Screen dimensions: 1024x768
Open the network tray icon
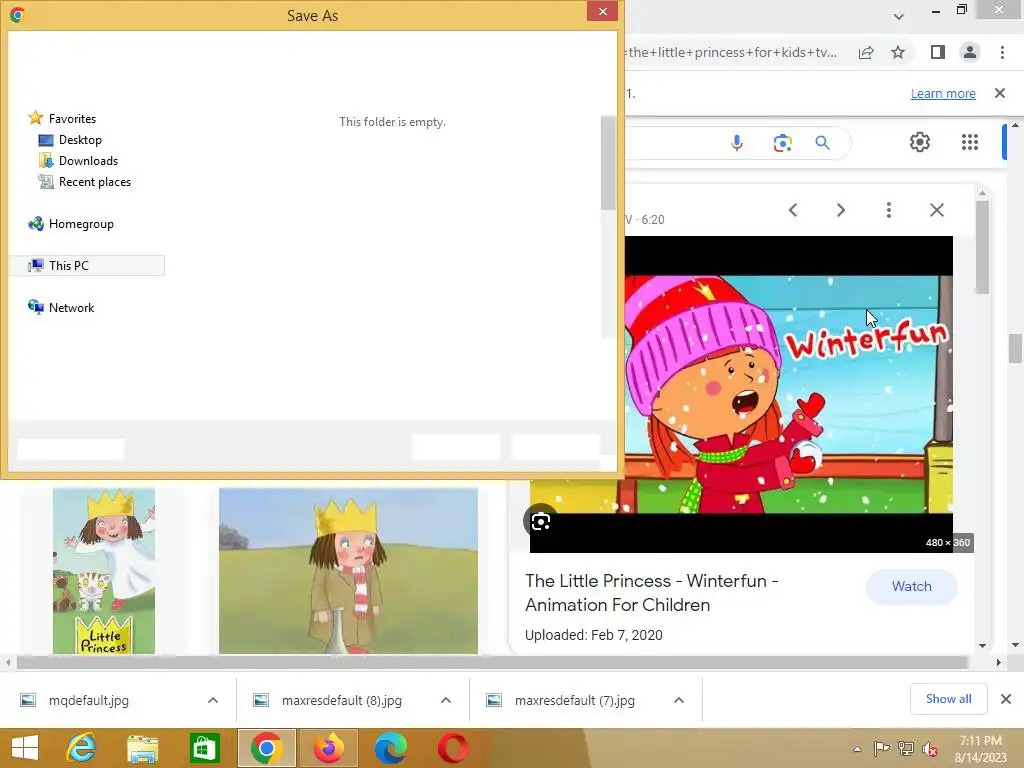pyautogui.click(x=906, y=748)
